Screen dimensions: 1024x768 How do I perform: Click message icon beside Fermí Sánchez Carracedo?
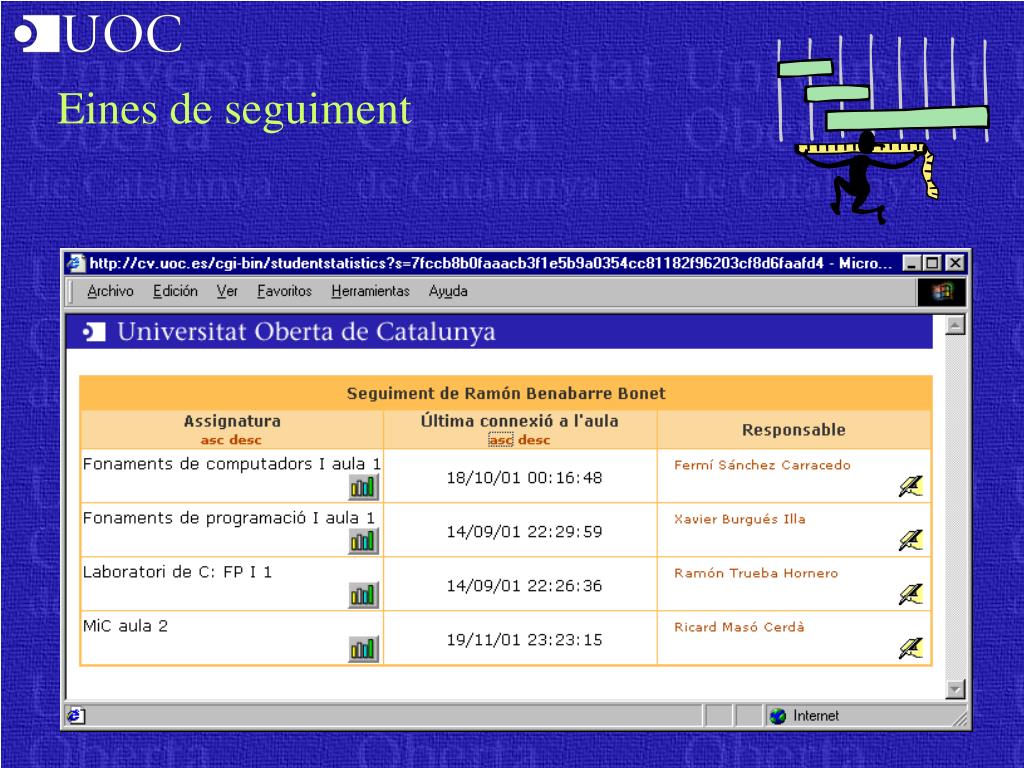[910, 486]
